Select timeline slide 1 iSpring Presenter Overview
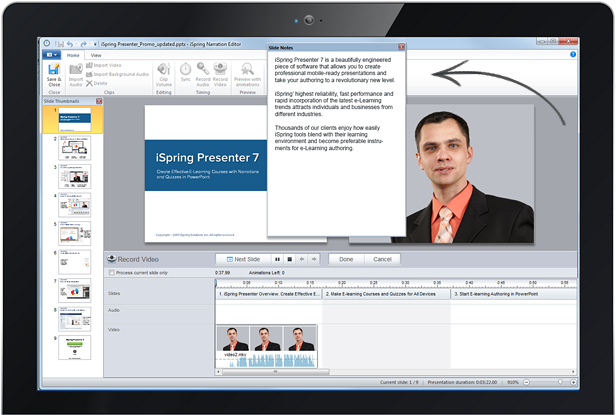The width and height of the screenshot is (616, 415). pos(269,294)
